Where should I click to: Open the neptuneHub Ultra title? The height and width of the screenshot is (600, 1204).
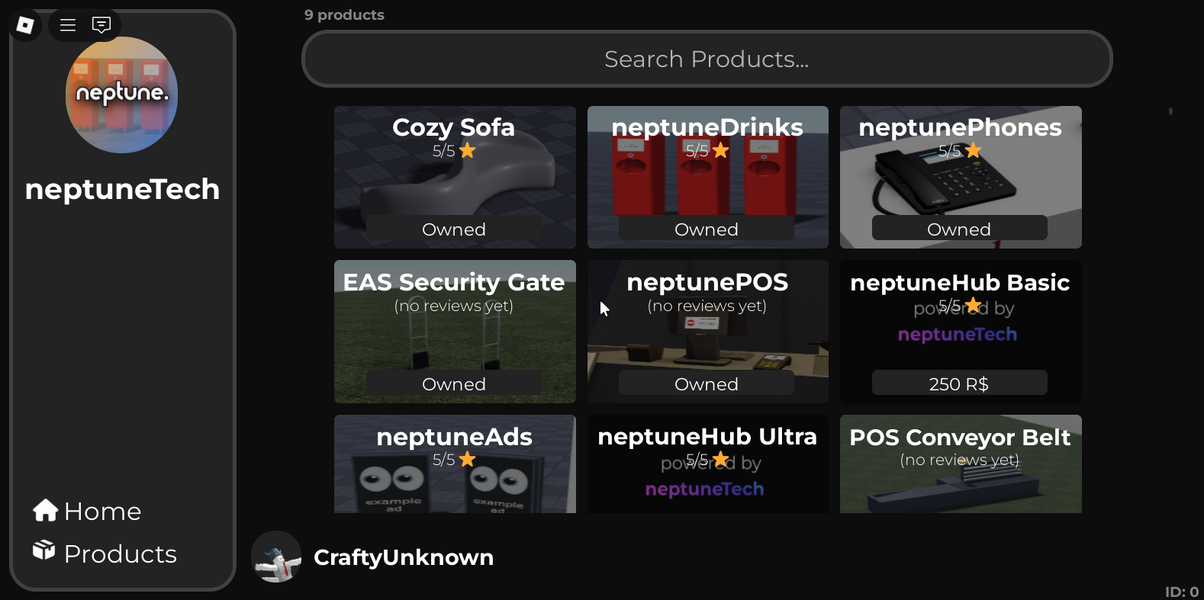[707, 437]
